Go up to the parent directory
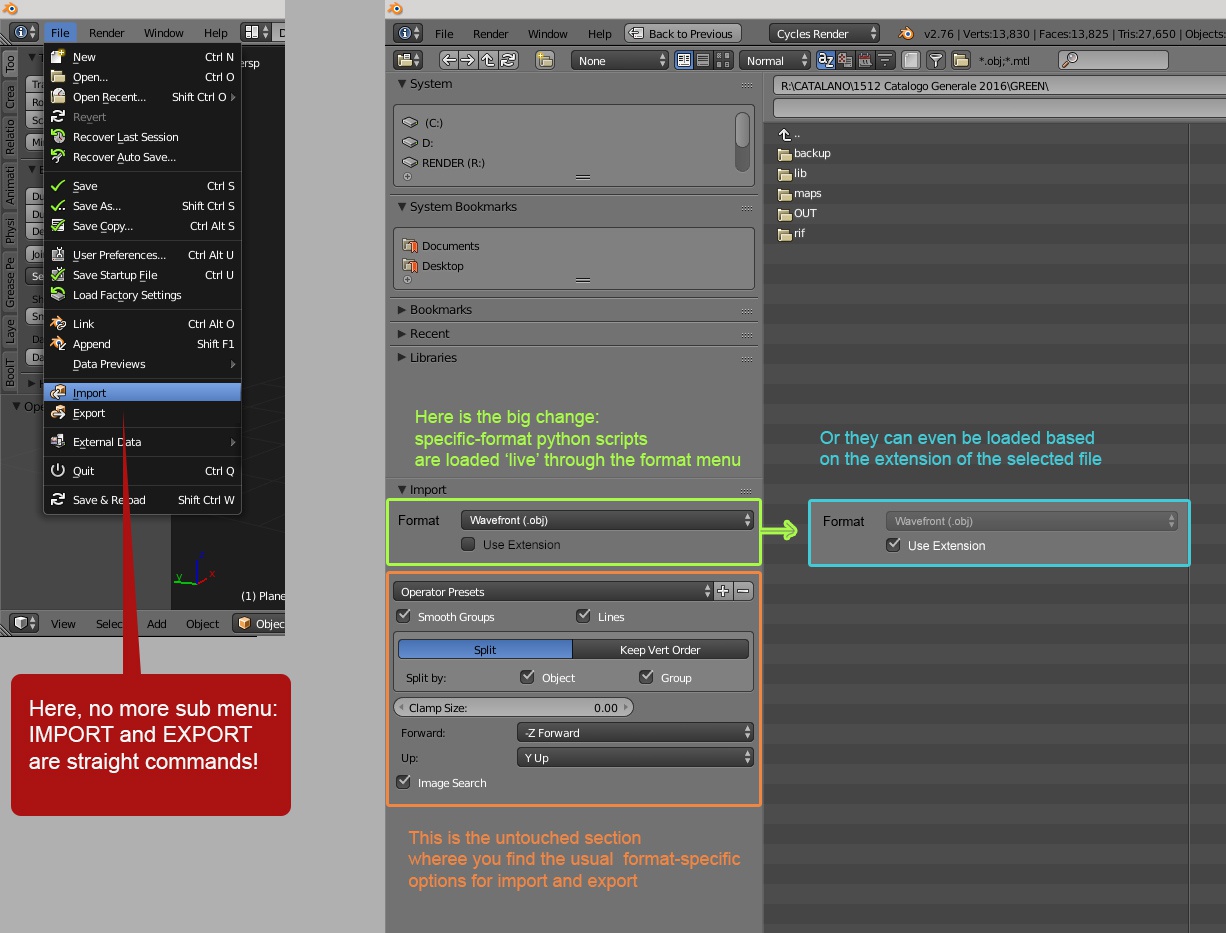Image resolution: width=1226 pixels, height=933 pixels. point(487,60)
